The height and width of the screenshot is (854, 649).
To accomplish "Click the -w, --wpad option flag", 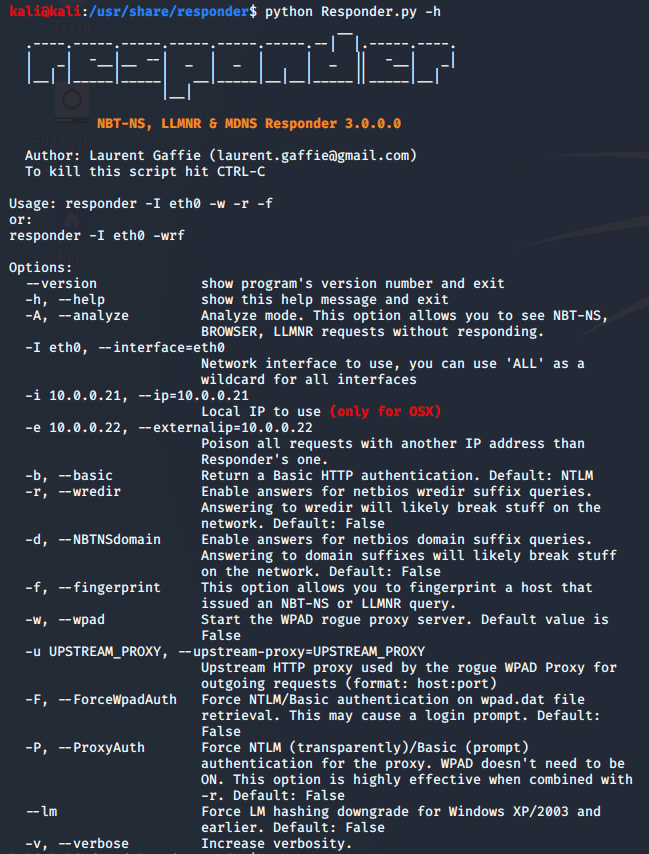I will (x=65, y=620).
